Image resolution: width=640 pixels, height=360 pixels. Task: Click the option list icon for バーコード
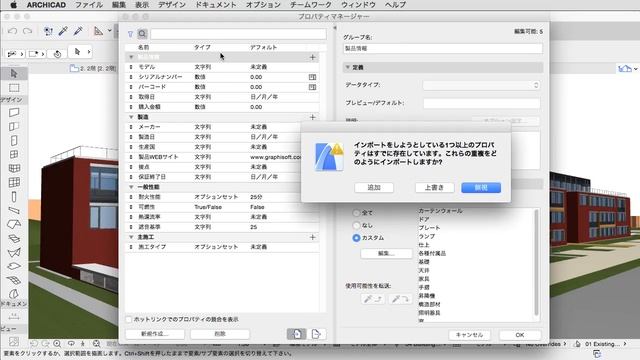point(312,87)
